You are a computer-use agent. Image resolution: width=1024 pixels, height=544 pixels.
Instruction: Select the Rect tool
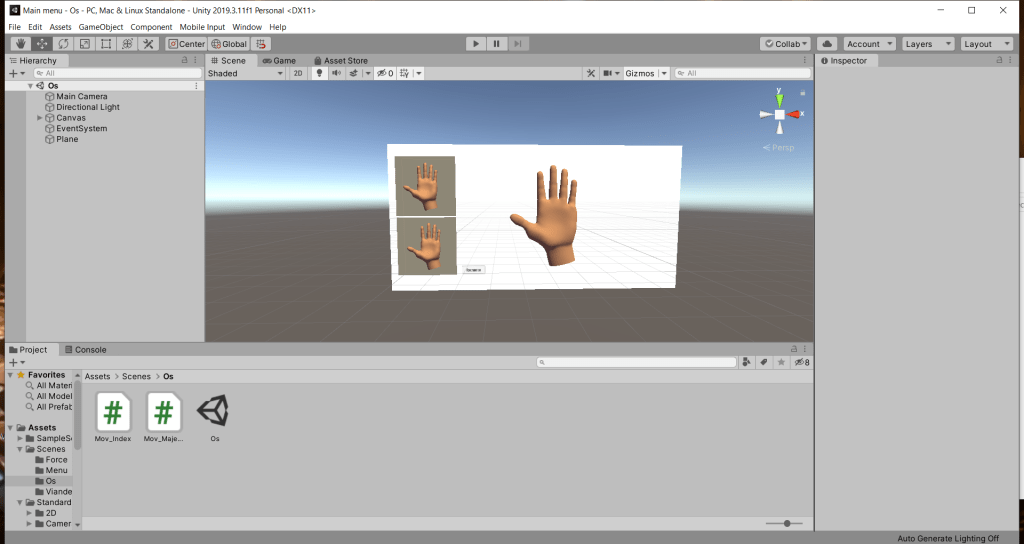(105, 44)
